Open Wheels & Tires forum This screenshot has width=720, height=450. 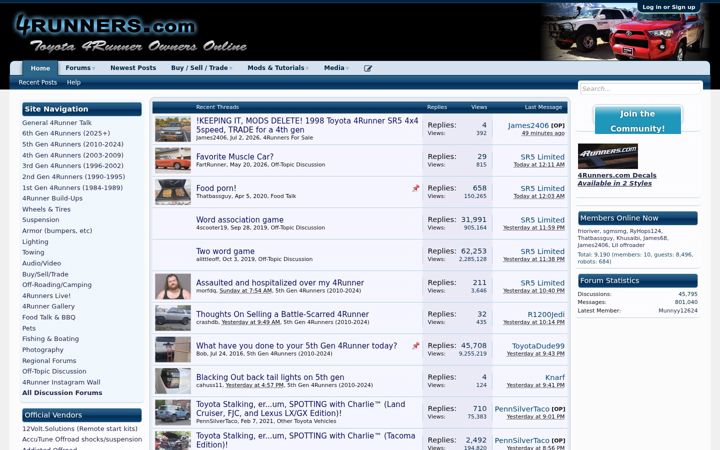point(46,209)
